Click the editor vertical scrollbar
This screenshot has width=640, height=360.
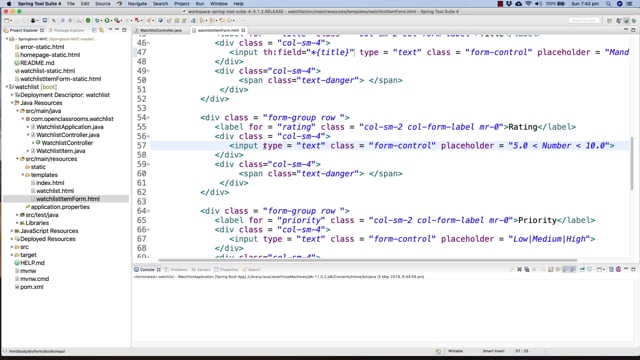coord(633,163)
